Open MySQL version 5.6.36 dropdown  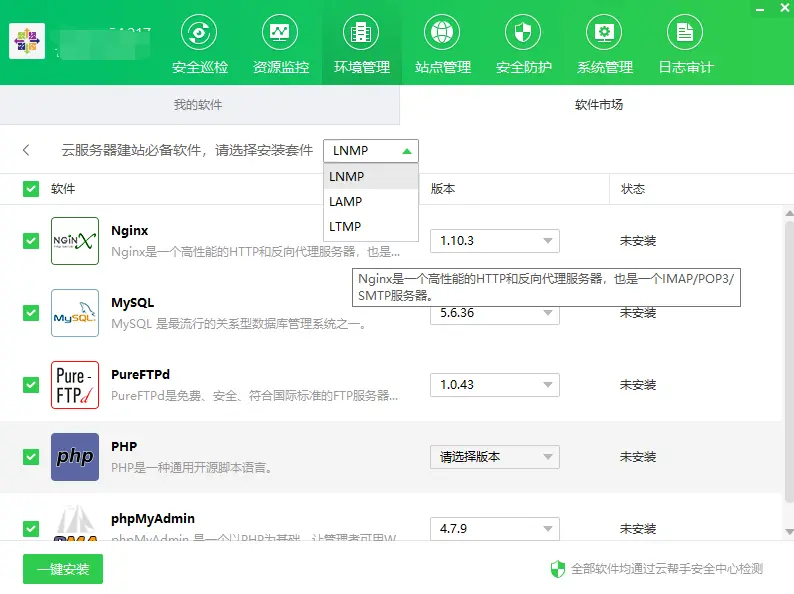(495, 315)
